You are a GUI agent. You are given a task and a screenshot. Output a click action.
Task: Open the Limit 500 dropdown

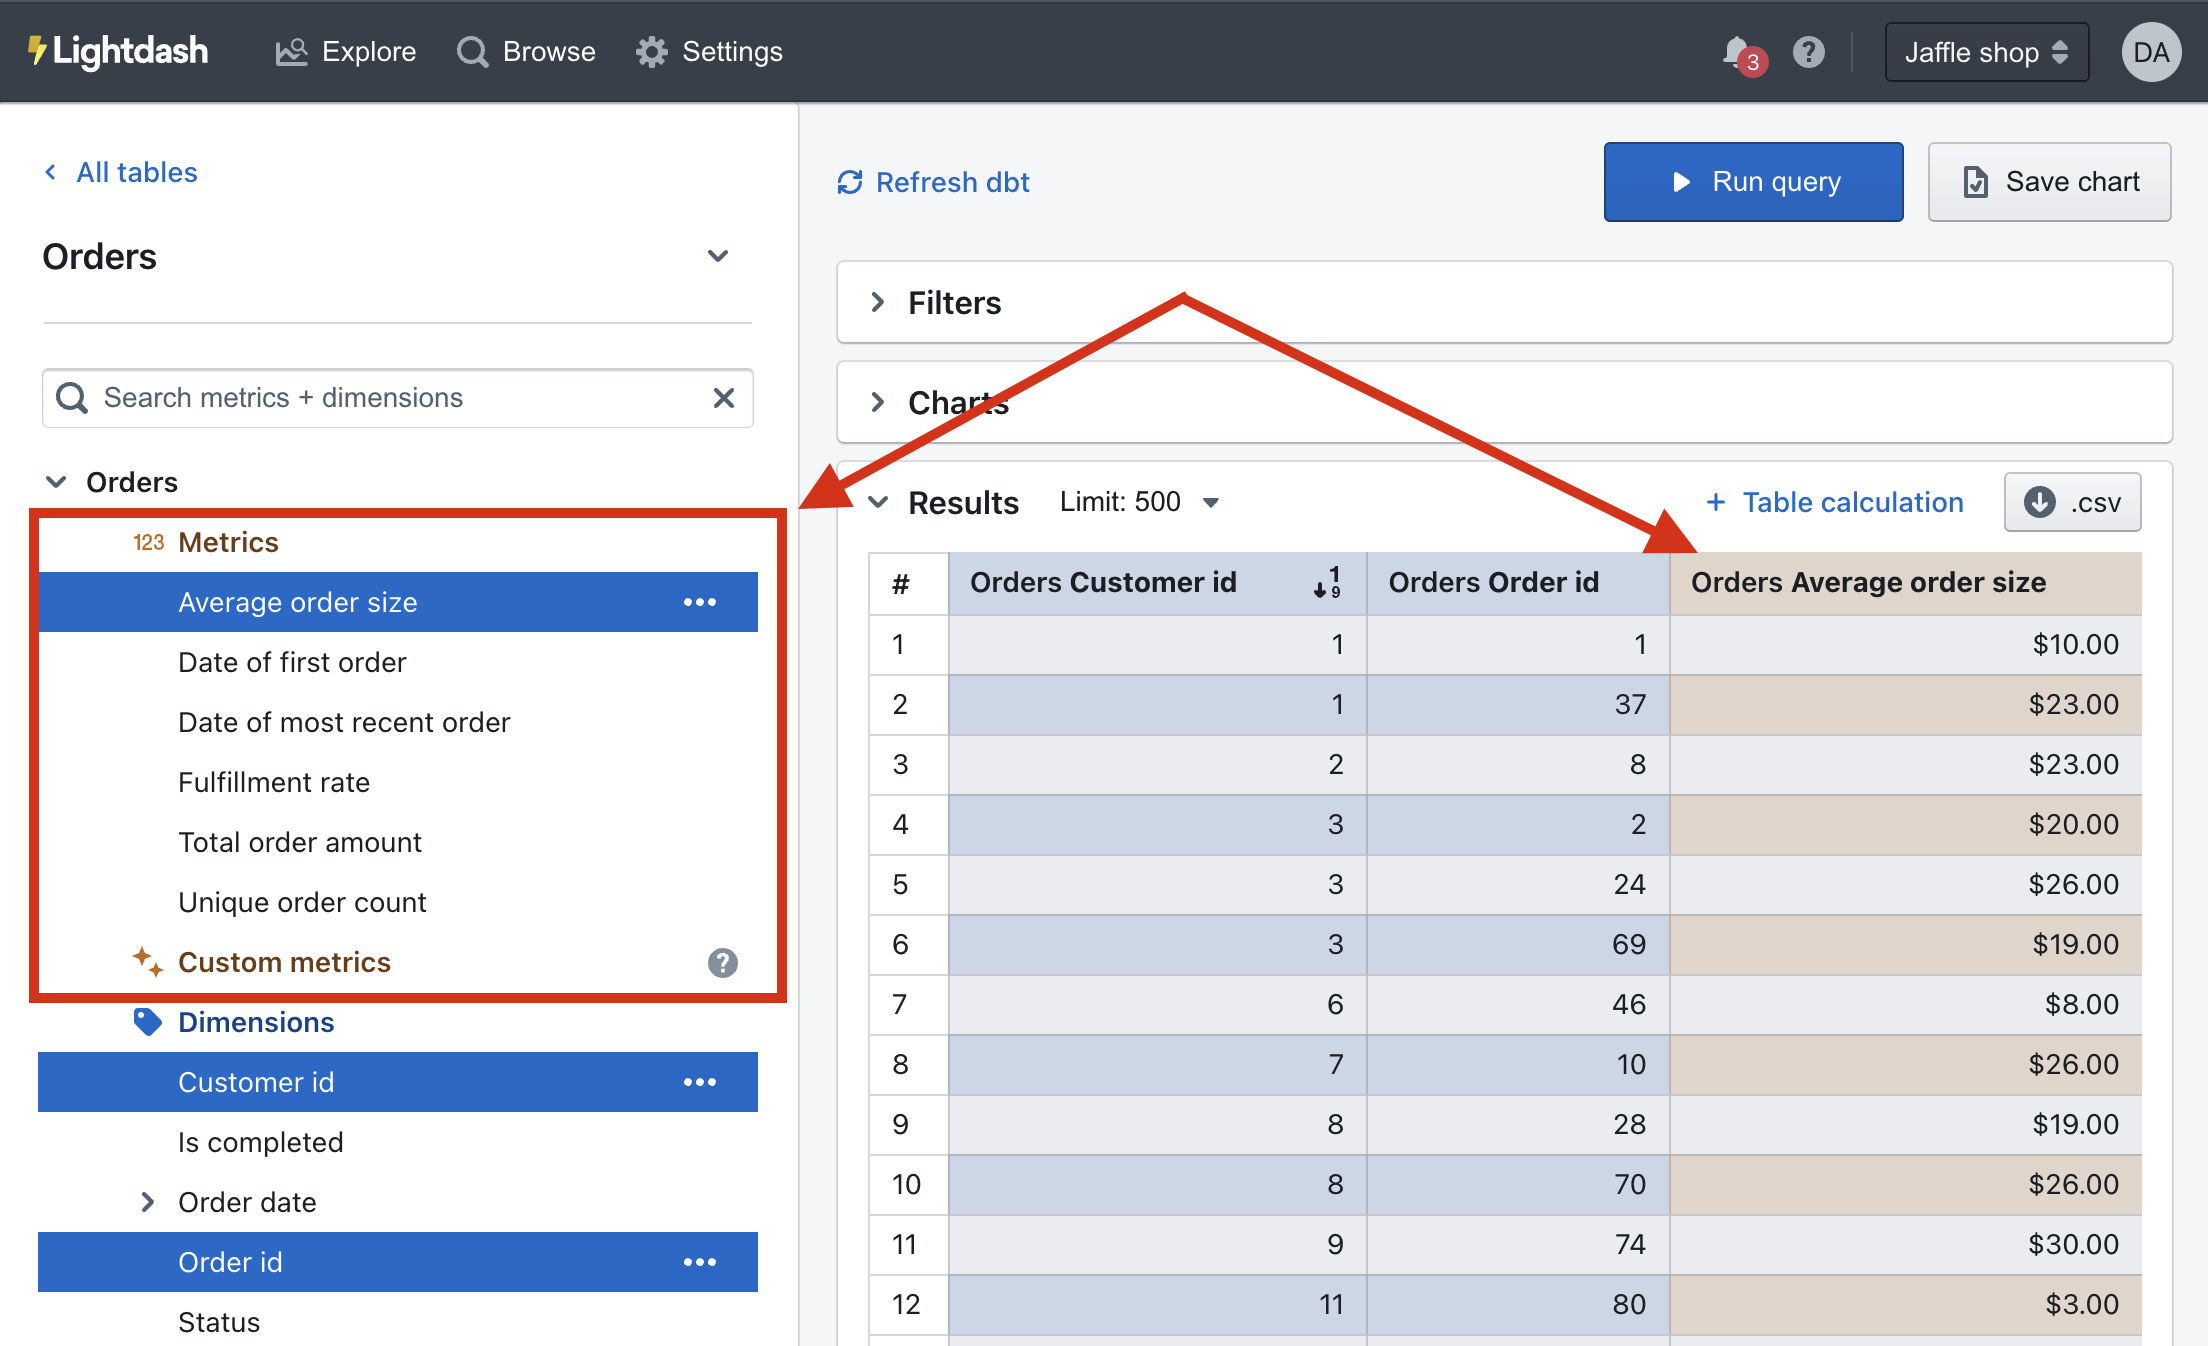coord(1139,502)
